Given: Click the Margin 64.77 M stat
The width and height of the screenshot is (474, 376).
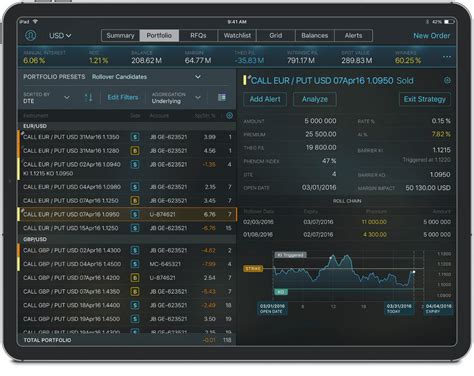Looking at the screenshot, I should pos(198,57).
